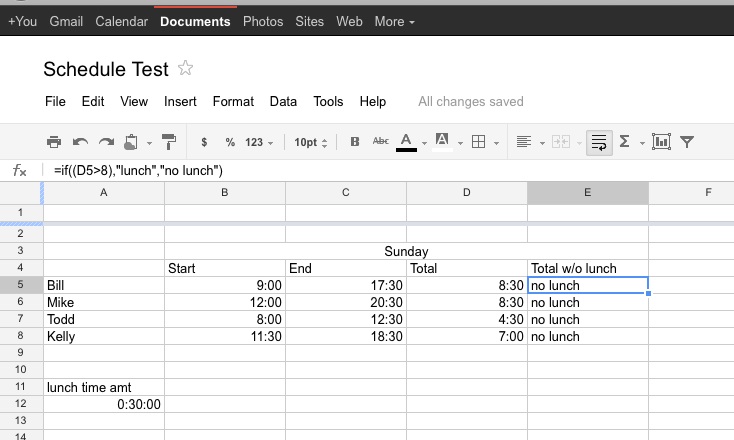Toggle bold formatting

[x=355, y=143]
